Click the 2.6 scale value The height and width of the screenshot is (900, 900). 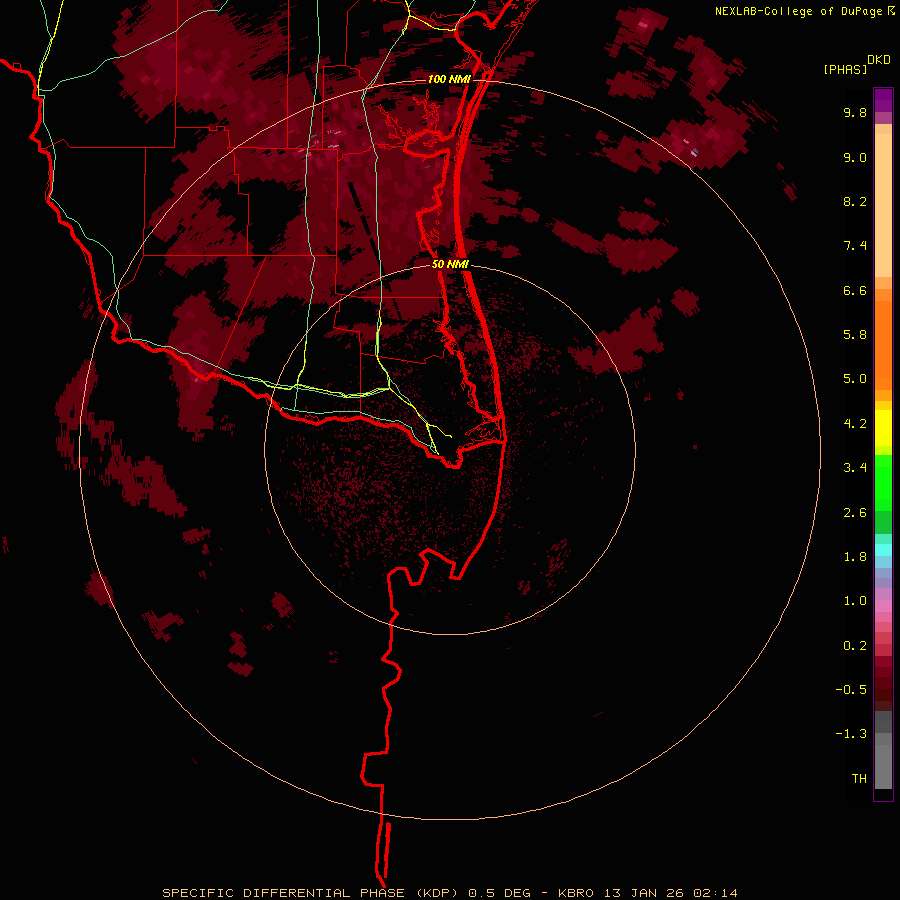click(x=855, y=513)
